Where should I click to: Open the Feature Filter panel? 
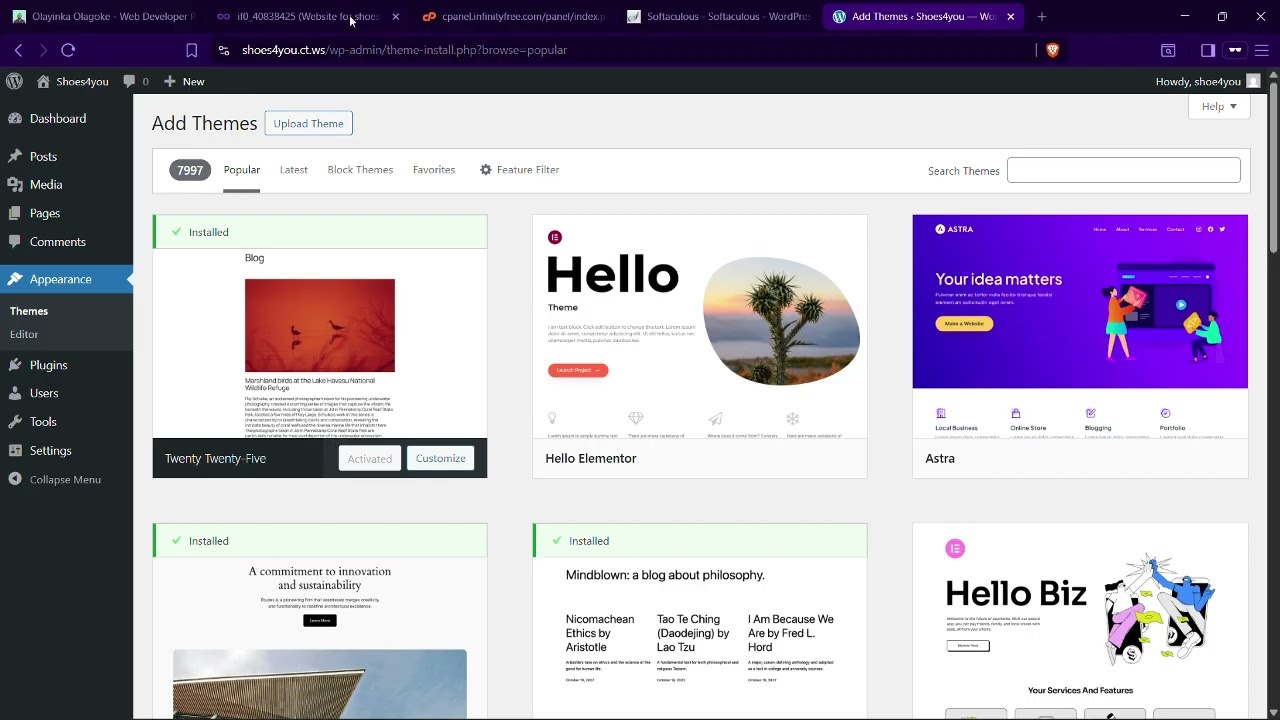coord(519,170)
